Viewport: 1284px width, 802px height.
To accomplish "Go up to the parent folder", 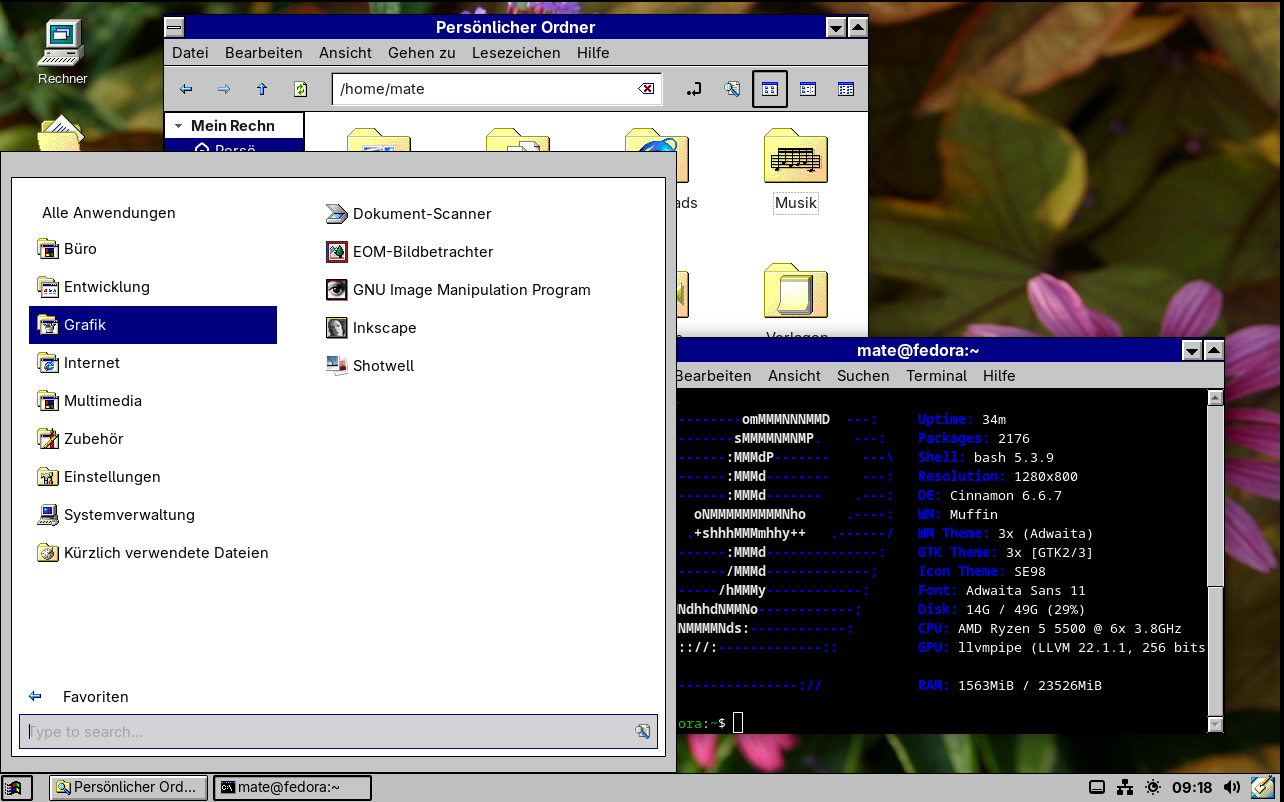I will click(262, 89).
